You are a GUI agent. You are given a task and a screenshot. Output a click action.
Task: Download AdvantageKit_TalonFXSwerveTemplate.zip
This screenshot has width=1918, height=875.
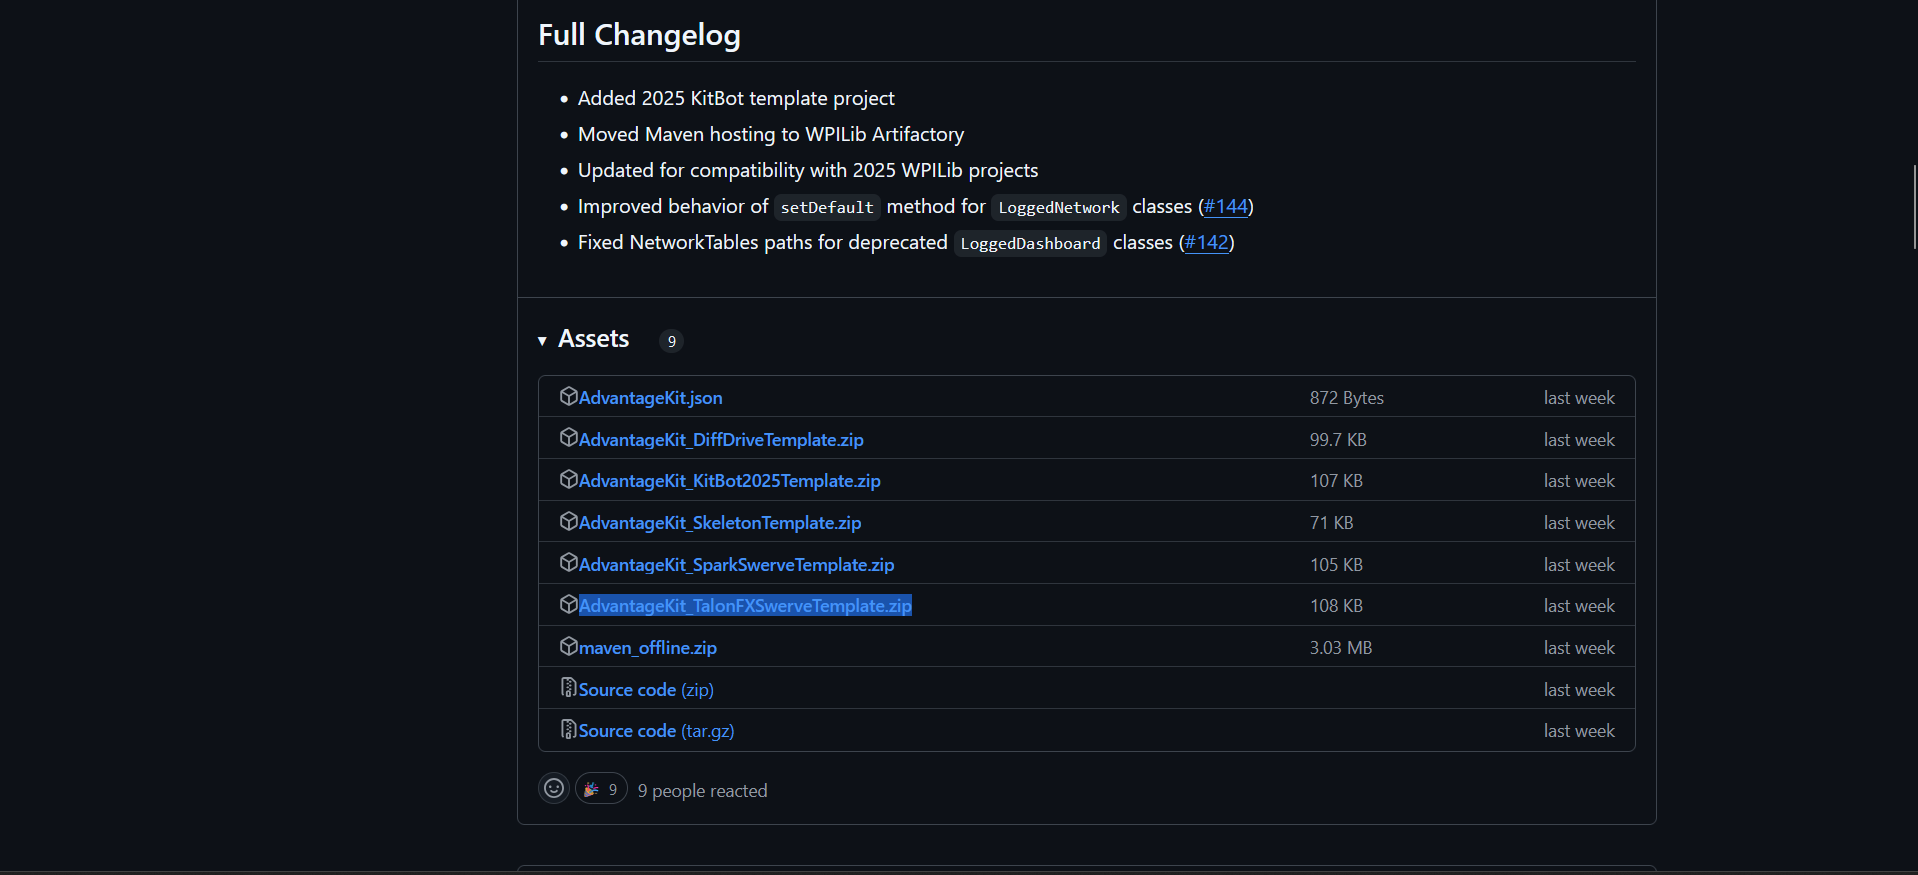click(745, 606)
